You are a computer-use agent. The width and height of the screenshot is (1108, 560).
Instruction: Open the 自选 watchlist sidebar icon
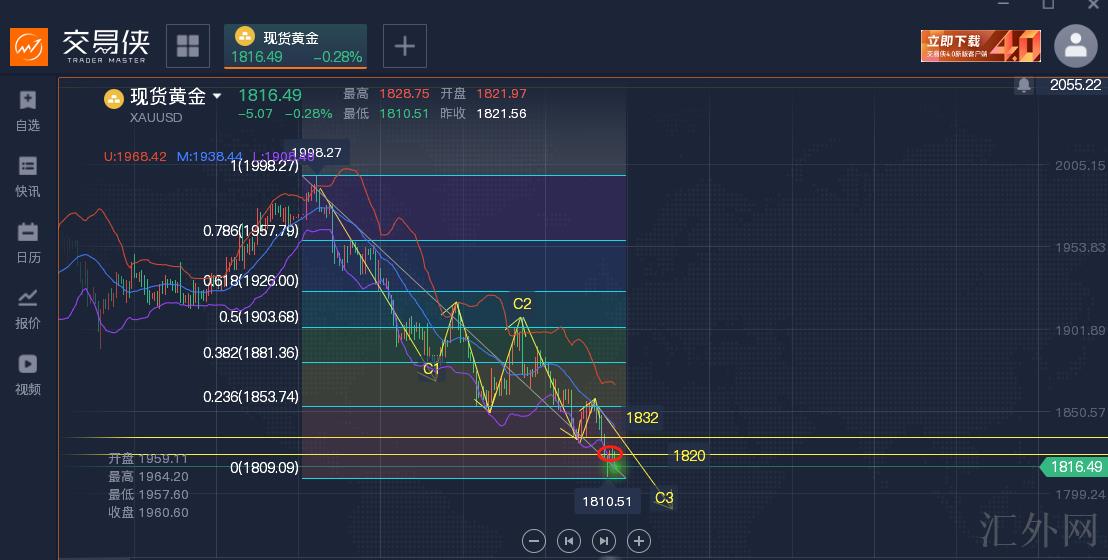pyautogui.click(x=28, y=110)
